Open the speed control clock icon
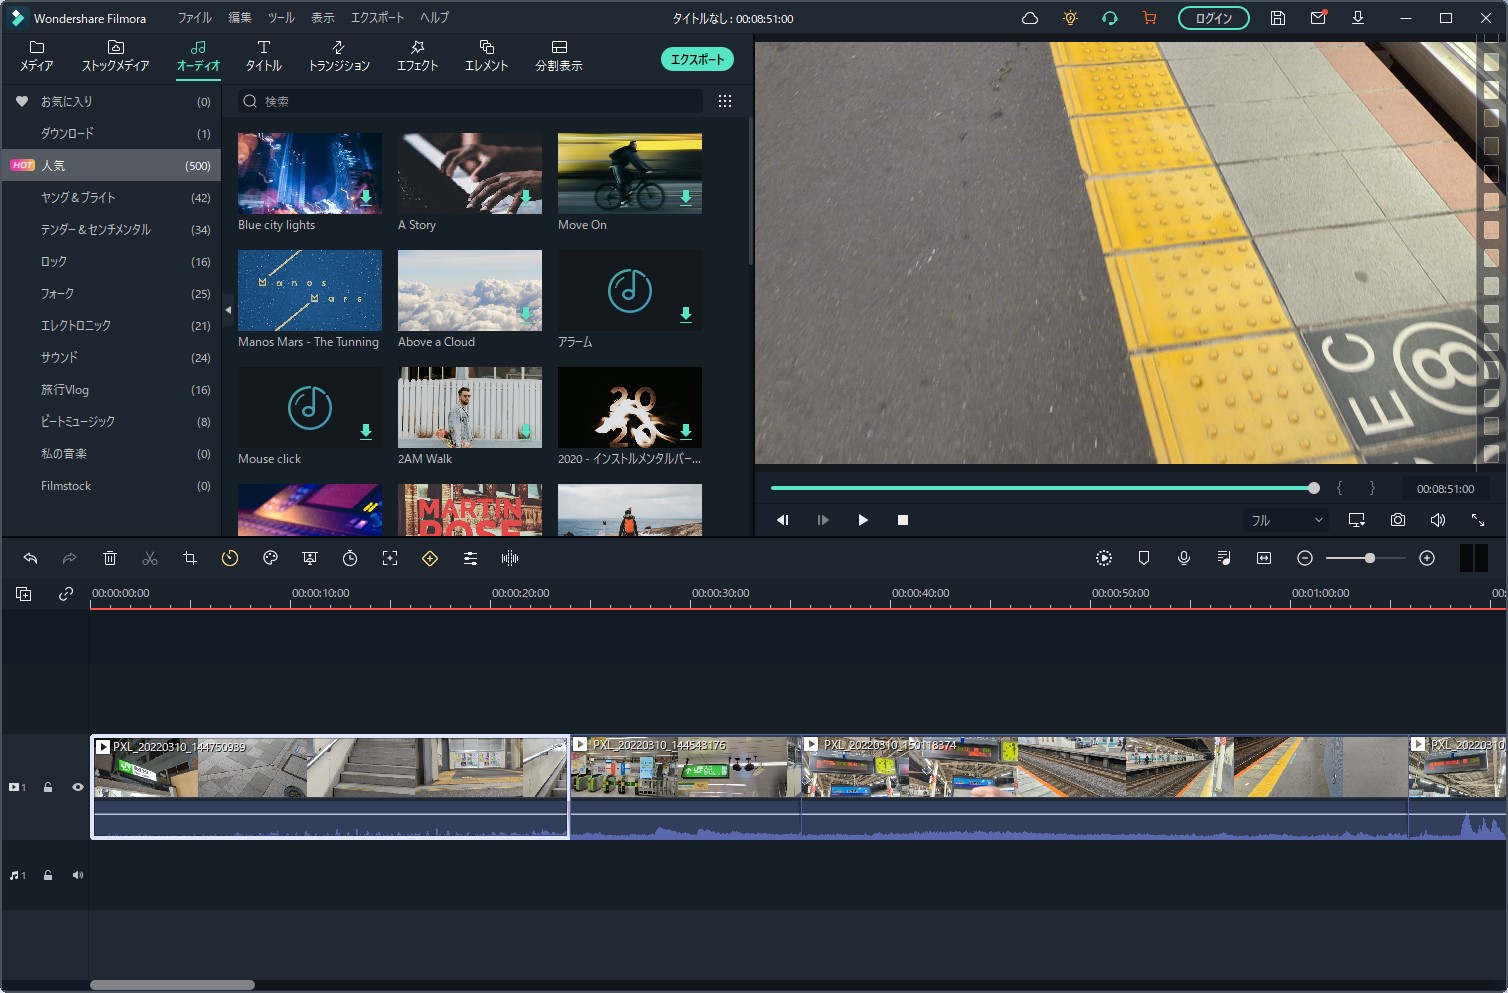The image size is (1508, 993). (230, 558)
